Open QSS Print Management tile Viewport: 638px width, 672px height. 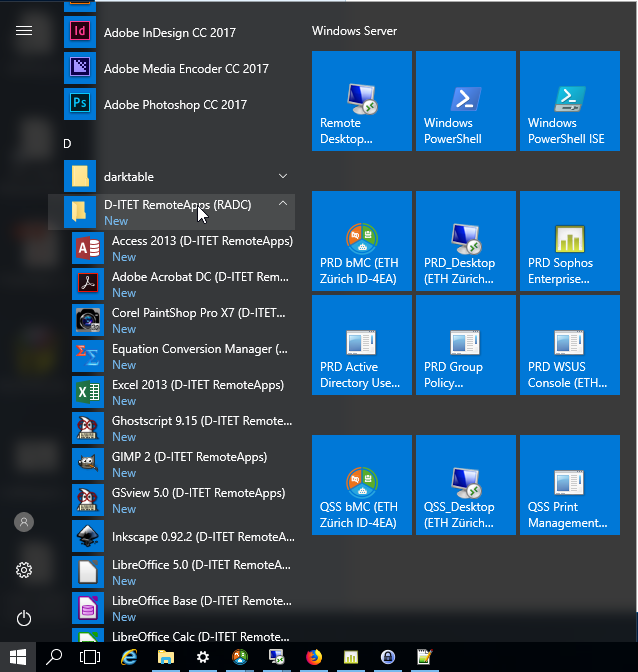(x=570, y=485)
